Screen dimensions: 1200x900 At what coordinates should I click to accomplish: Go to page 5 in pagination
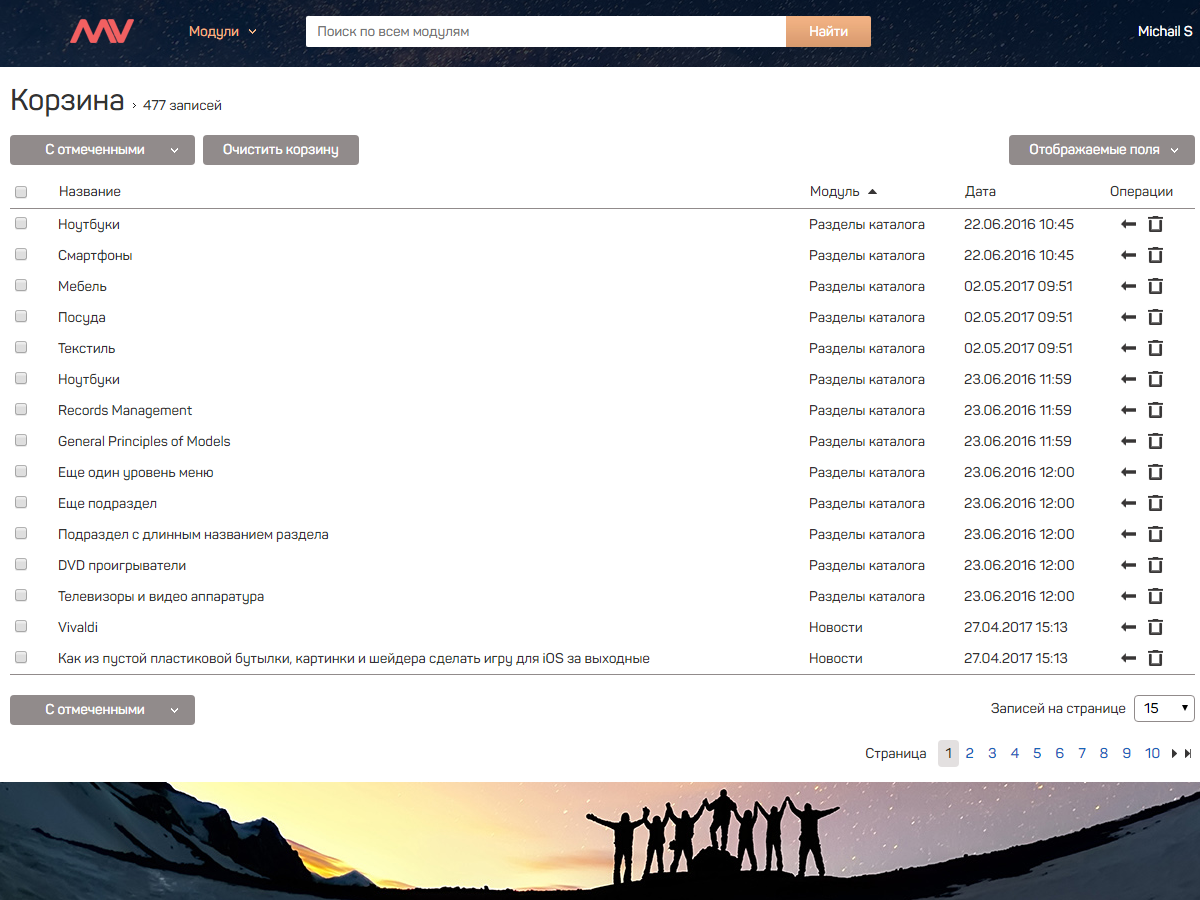tap(1037, 754)
